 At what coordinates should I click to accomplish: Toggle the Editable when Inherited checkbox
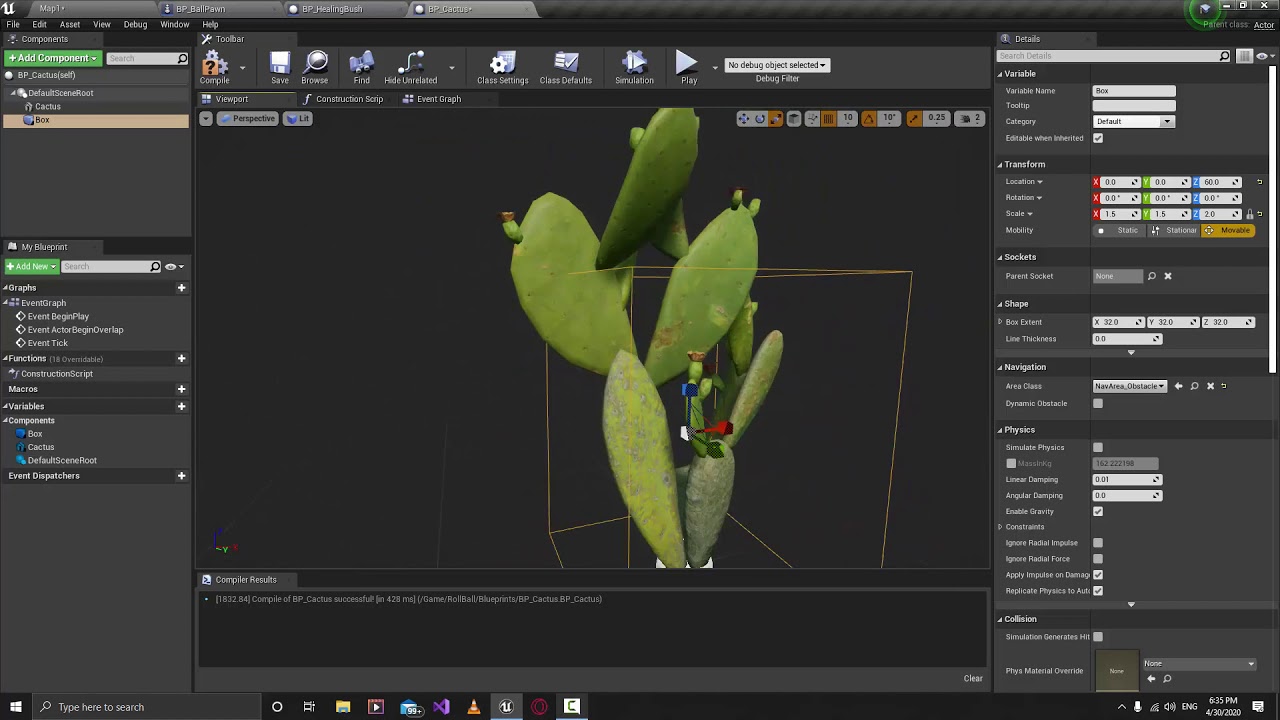1098,138
